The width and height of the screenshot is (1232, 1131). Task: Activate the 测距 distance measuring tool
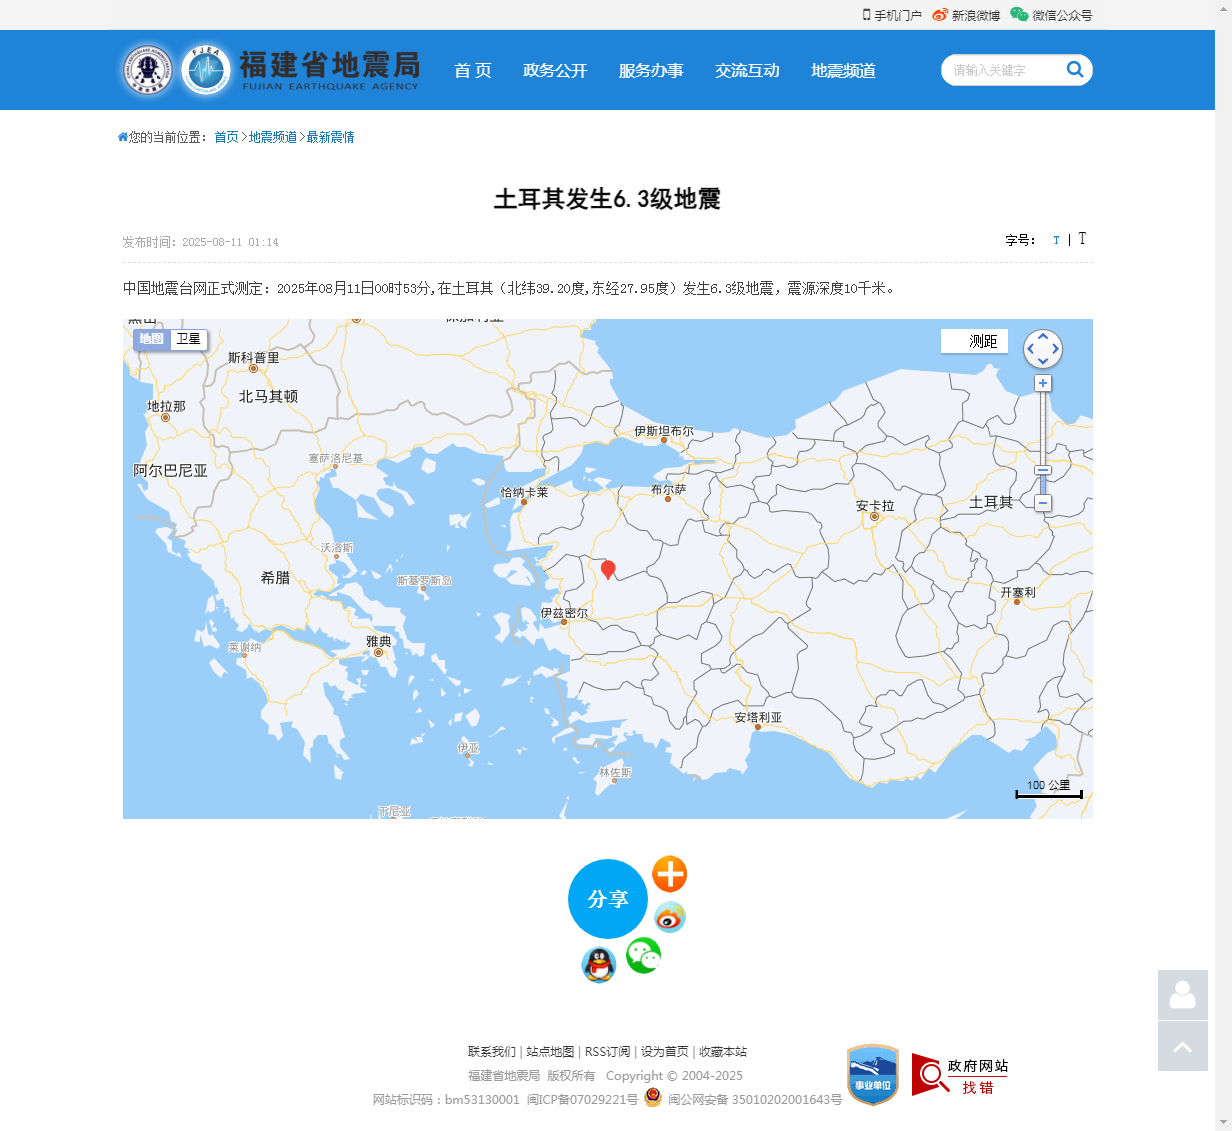[x=973, y=341]
